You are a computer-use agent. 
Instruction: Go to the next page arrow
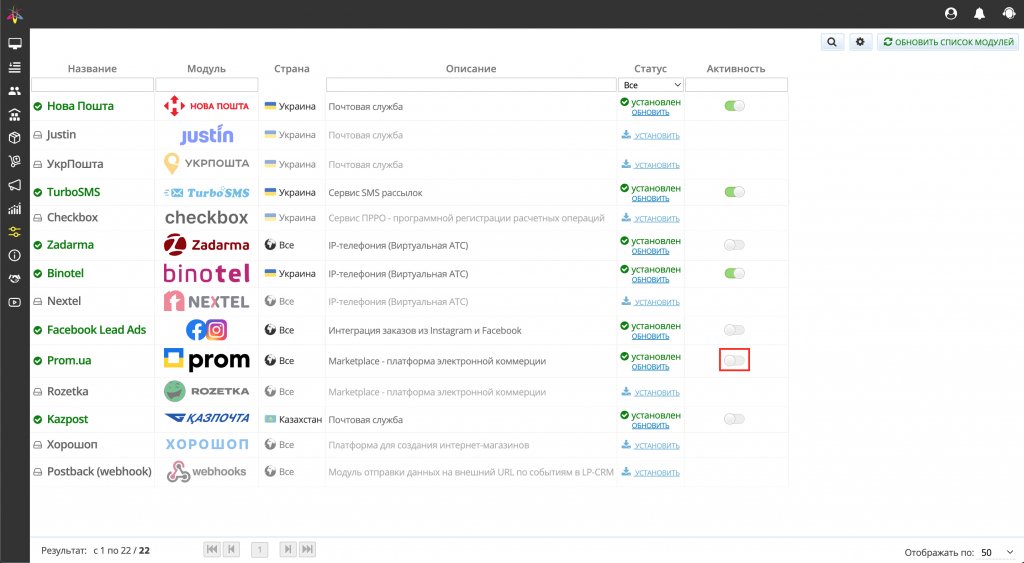coord(287,549)
